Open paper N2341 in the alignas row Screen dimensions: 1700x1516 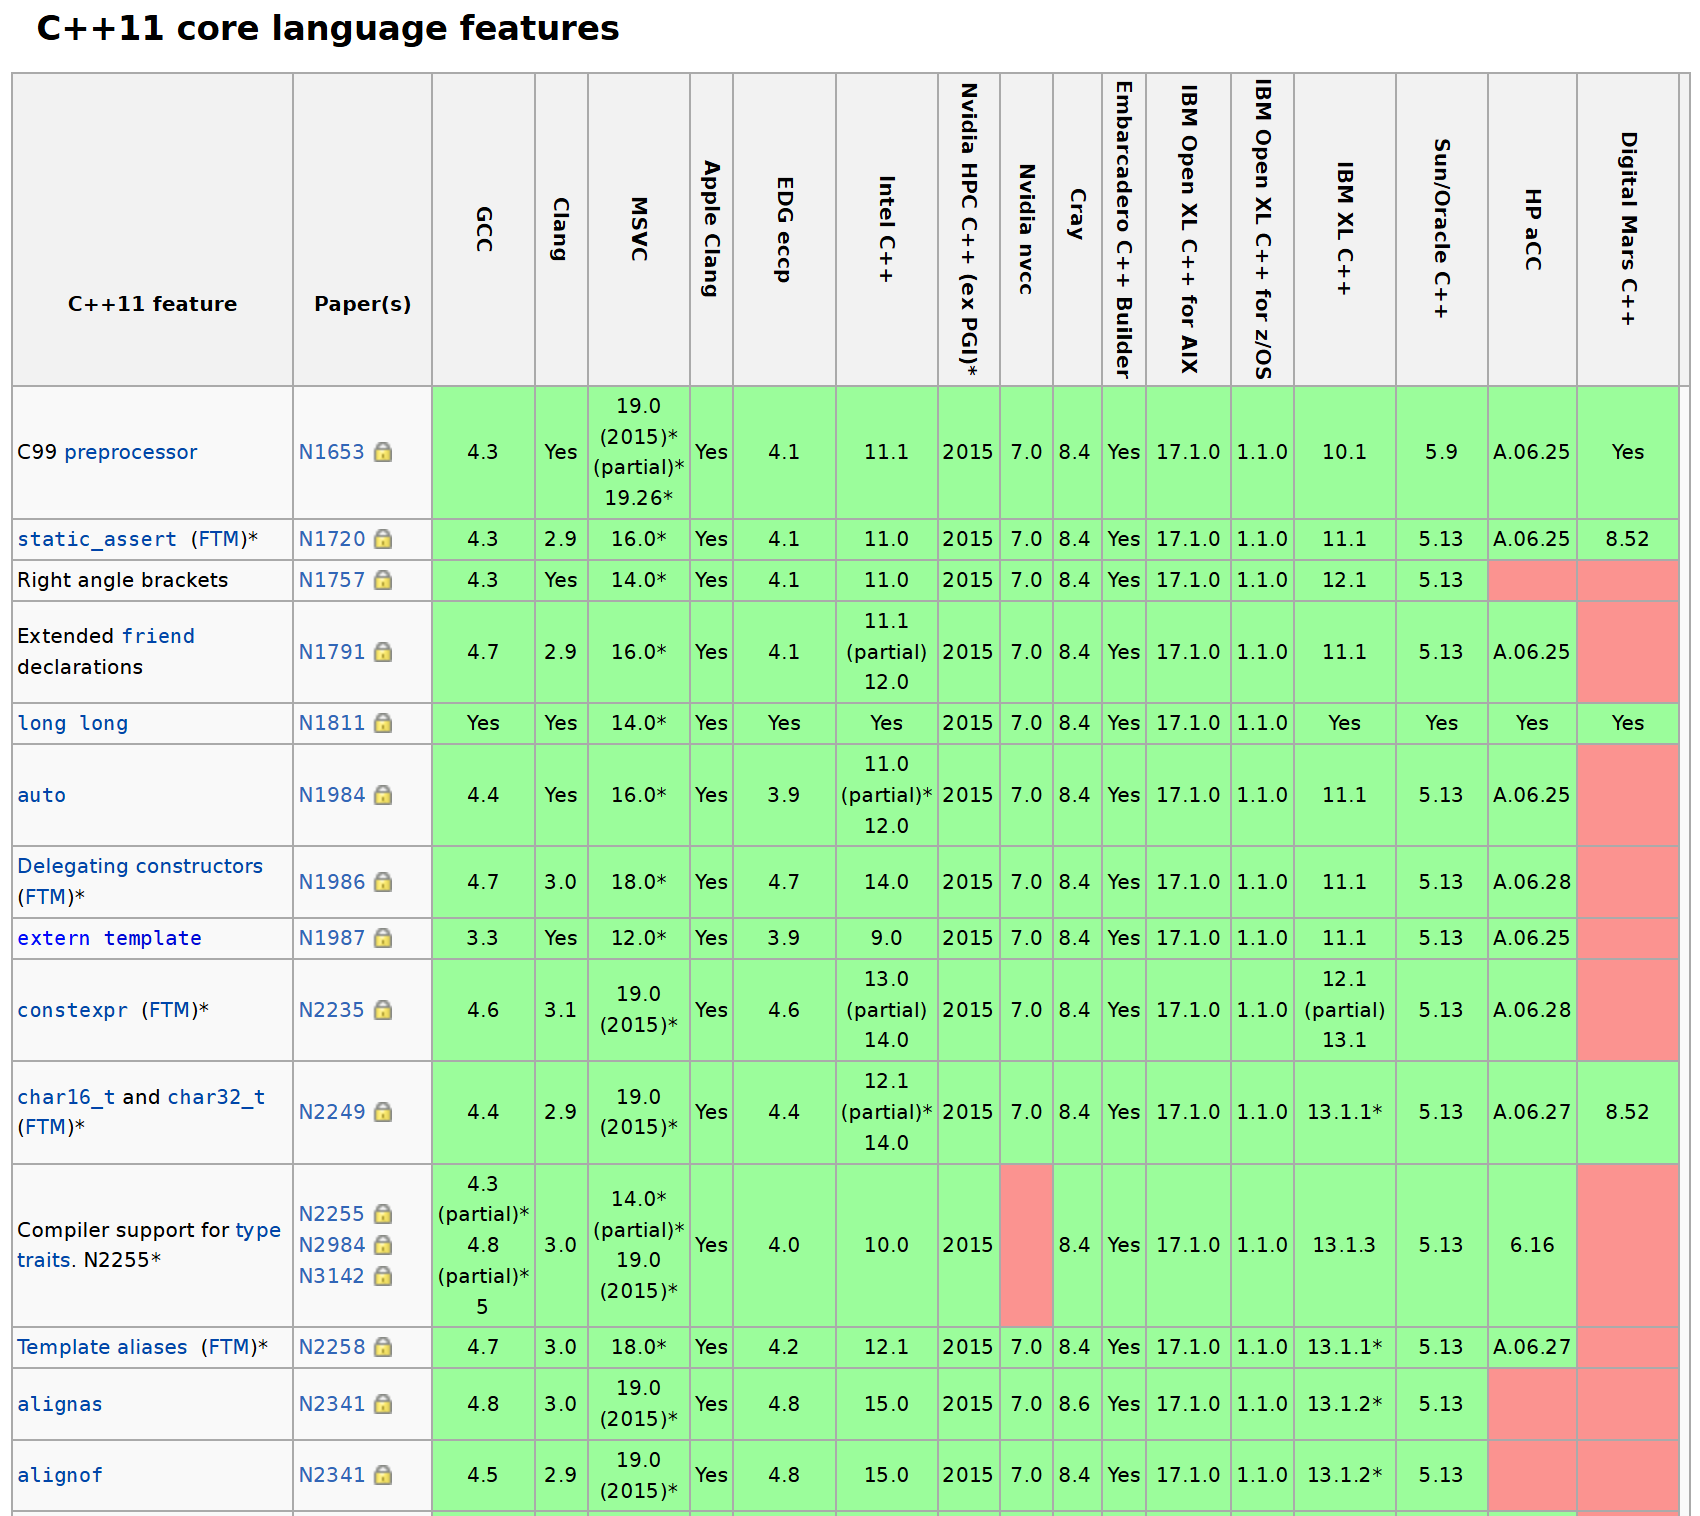[x=332, y=1404]
